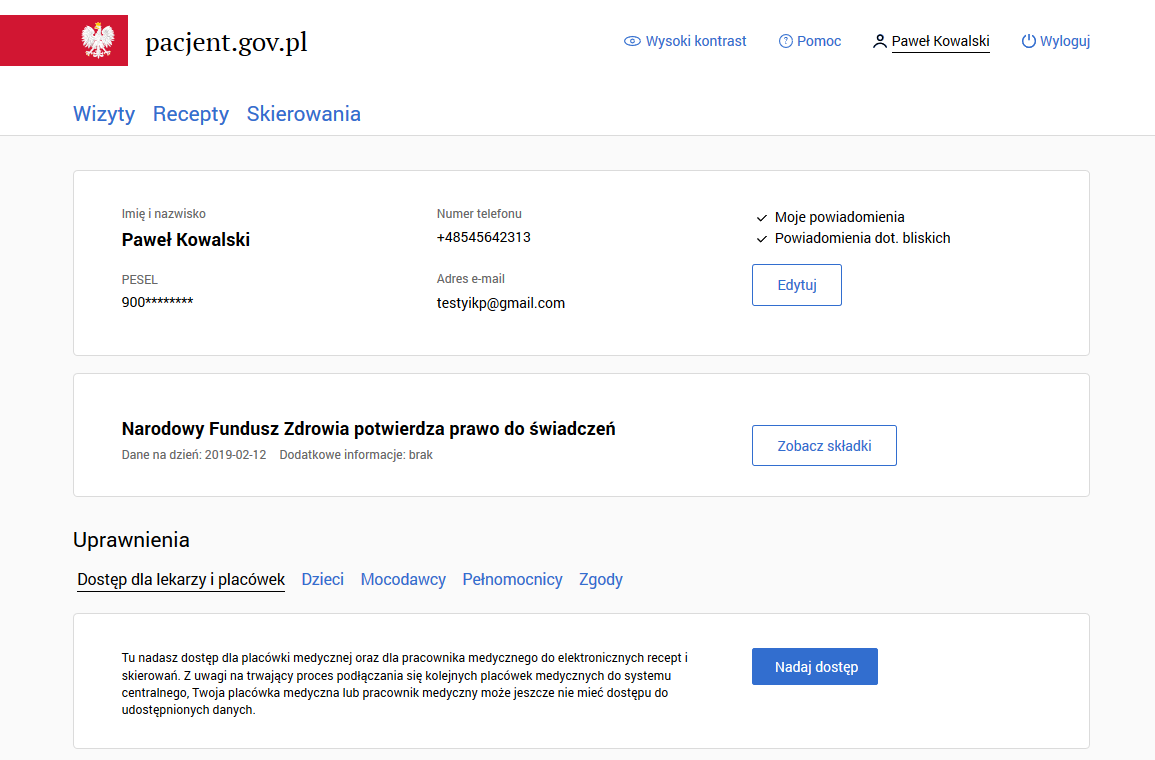
Task: Switch to the Mocodawcy tab
Action: click(x=403, y=580)
